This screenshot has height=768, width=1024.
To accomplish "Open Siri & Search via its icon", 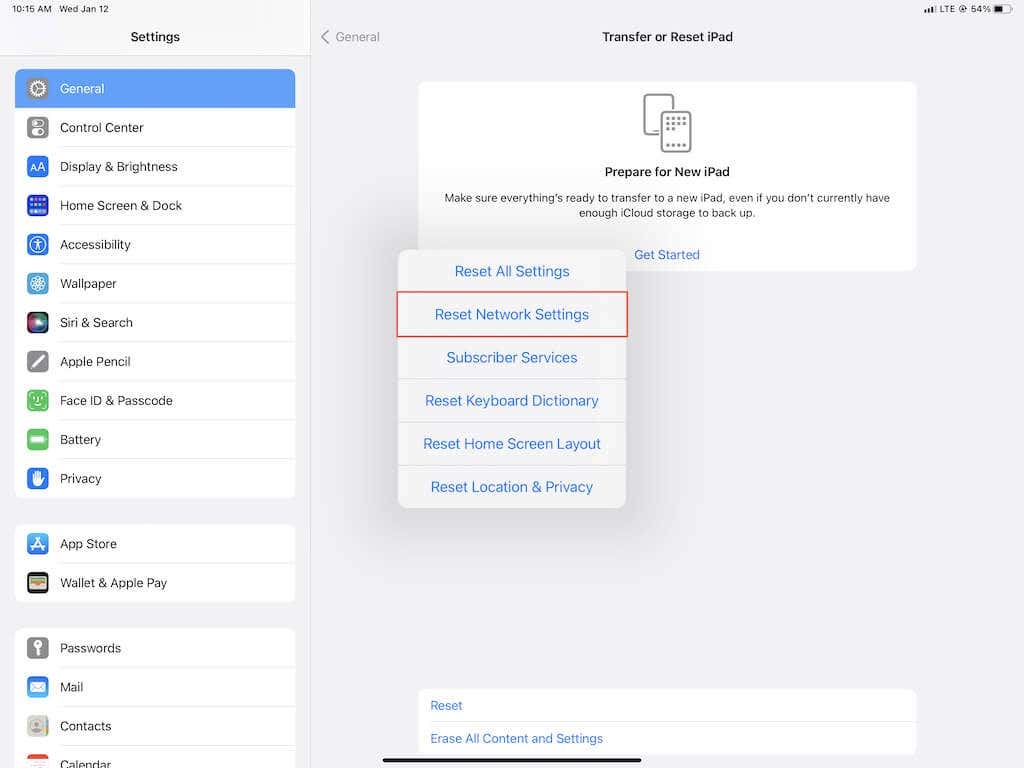I will 37,322.
